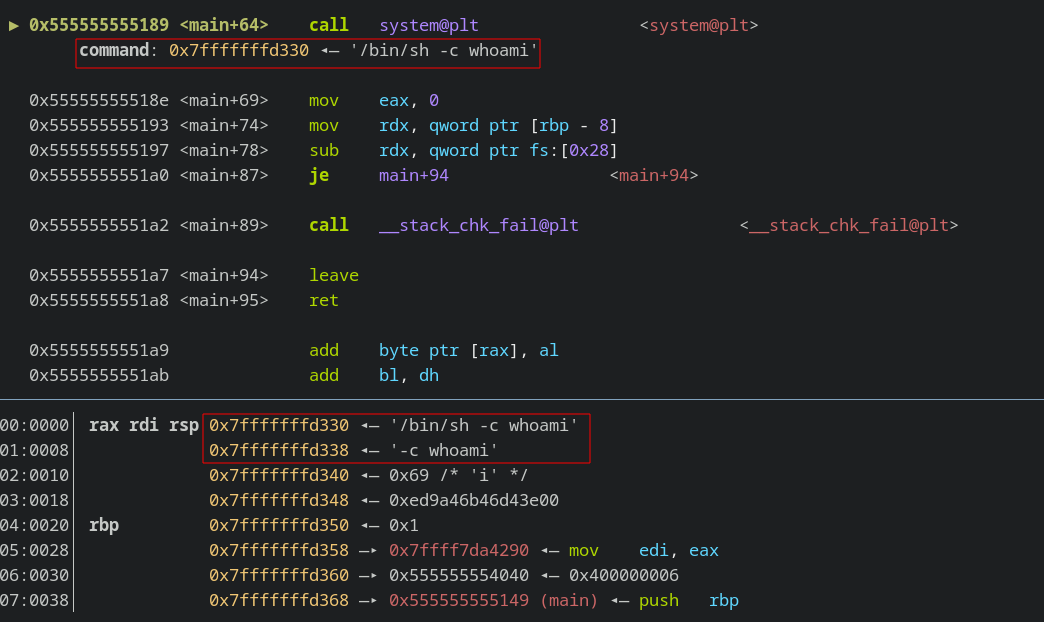Click canary value 0xed9a46b46d43e00
The image size is (1044, 622).
click(473, 501)
